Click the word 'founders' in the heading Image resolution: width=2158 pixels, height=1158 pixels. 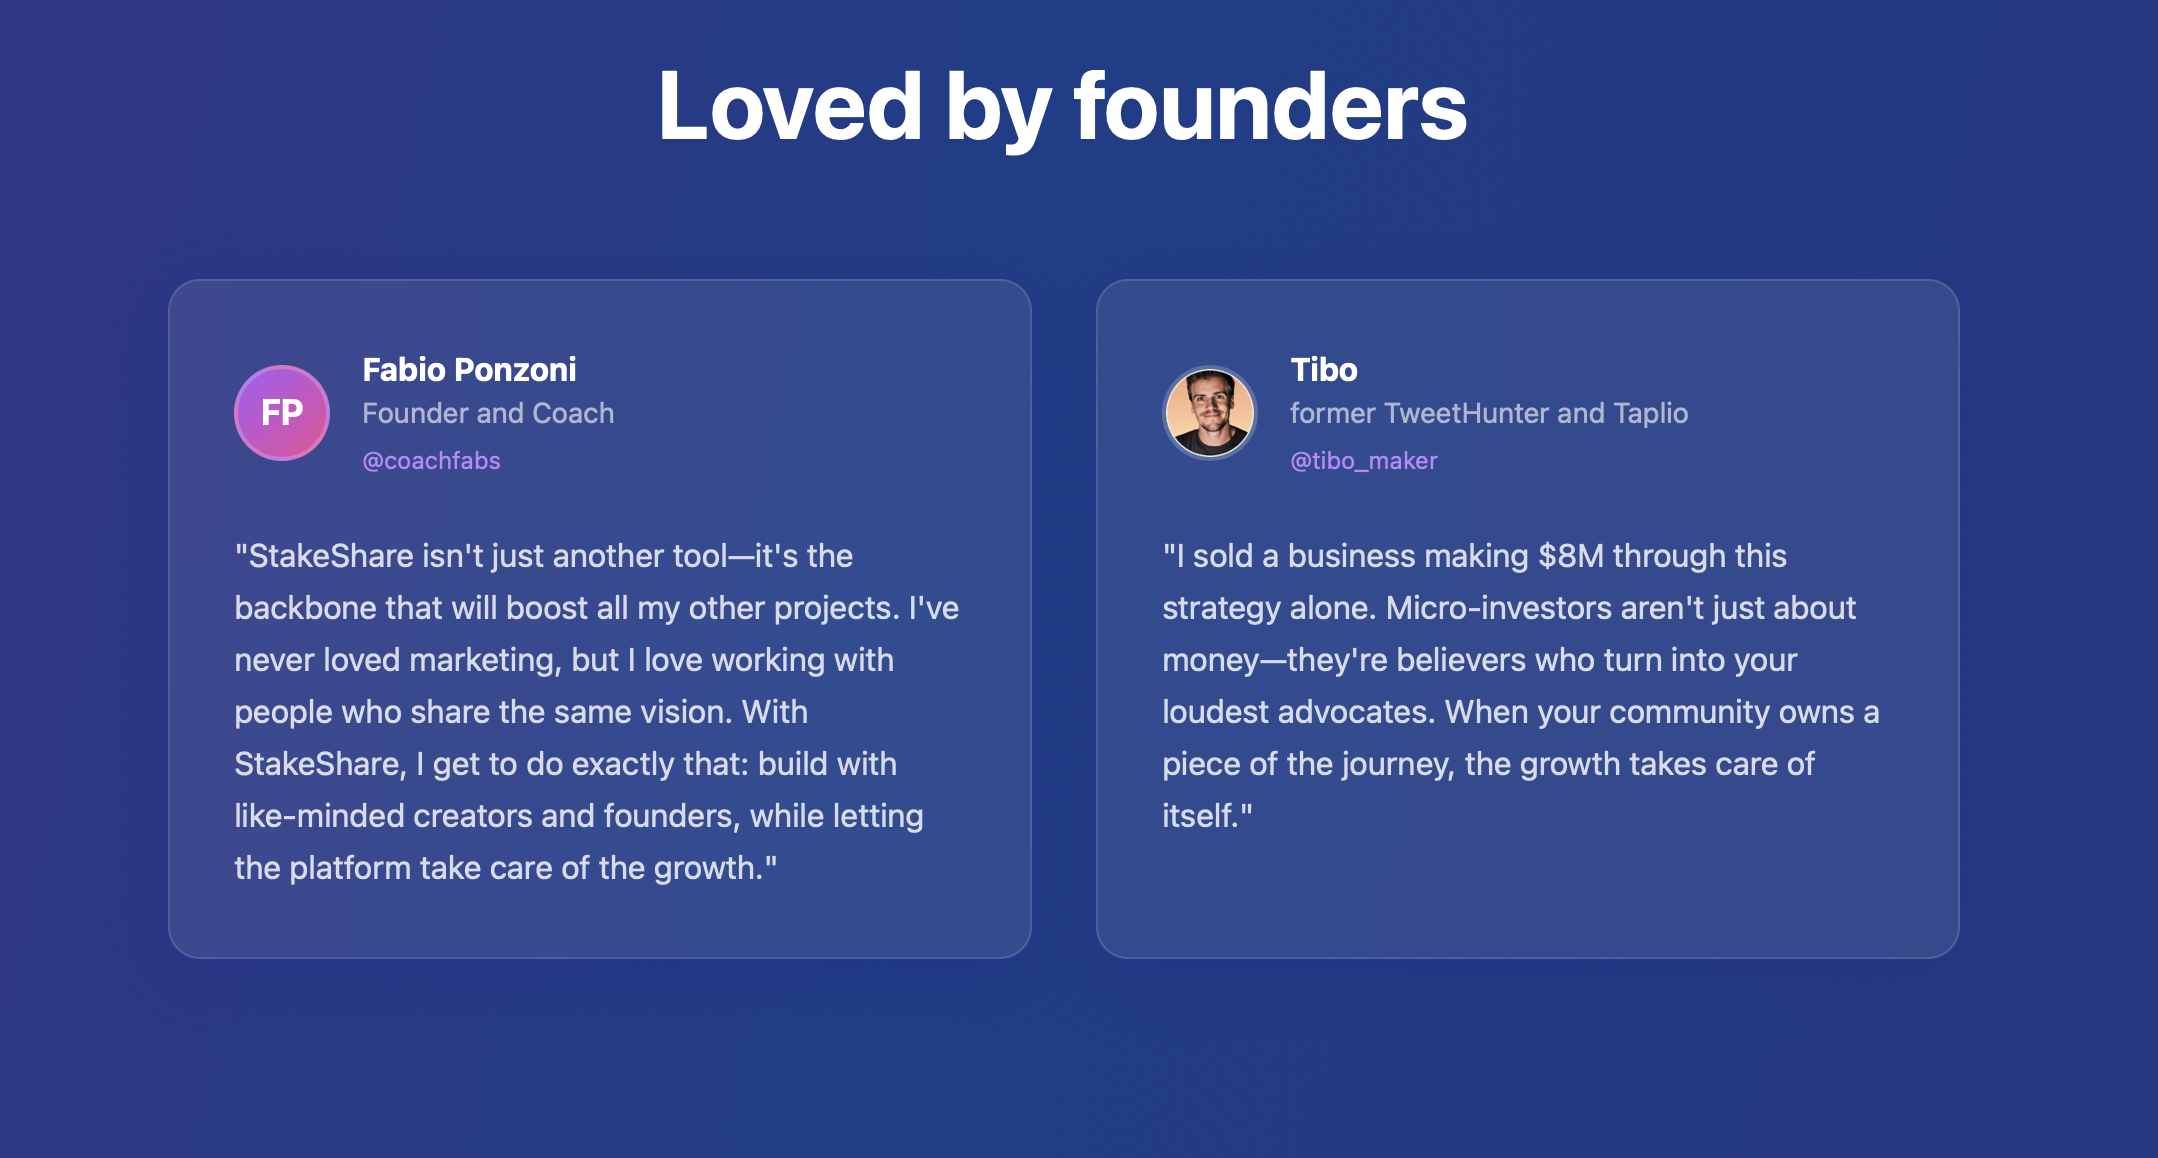pyautogui.click(x=1270, y=107)
